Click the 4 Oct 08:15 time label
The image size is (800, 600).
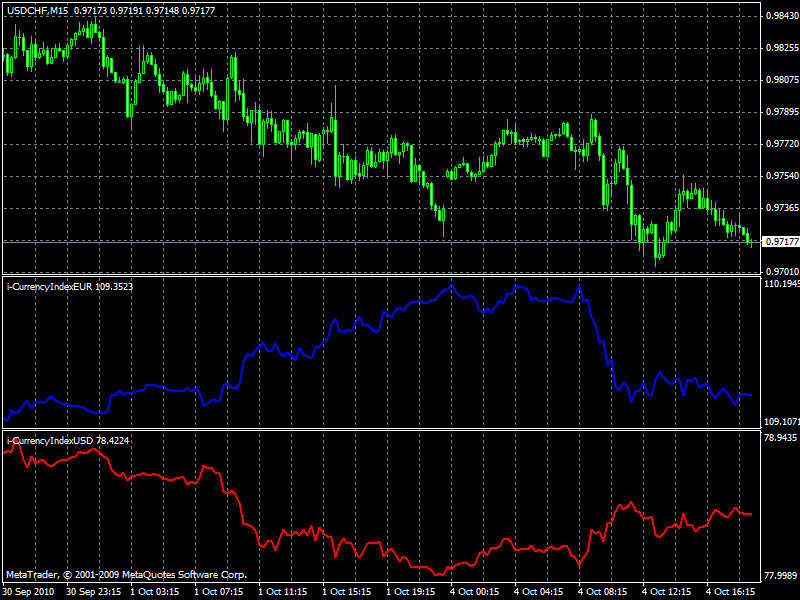(603, 592)
